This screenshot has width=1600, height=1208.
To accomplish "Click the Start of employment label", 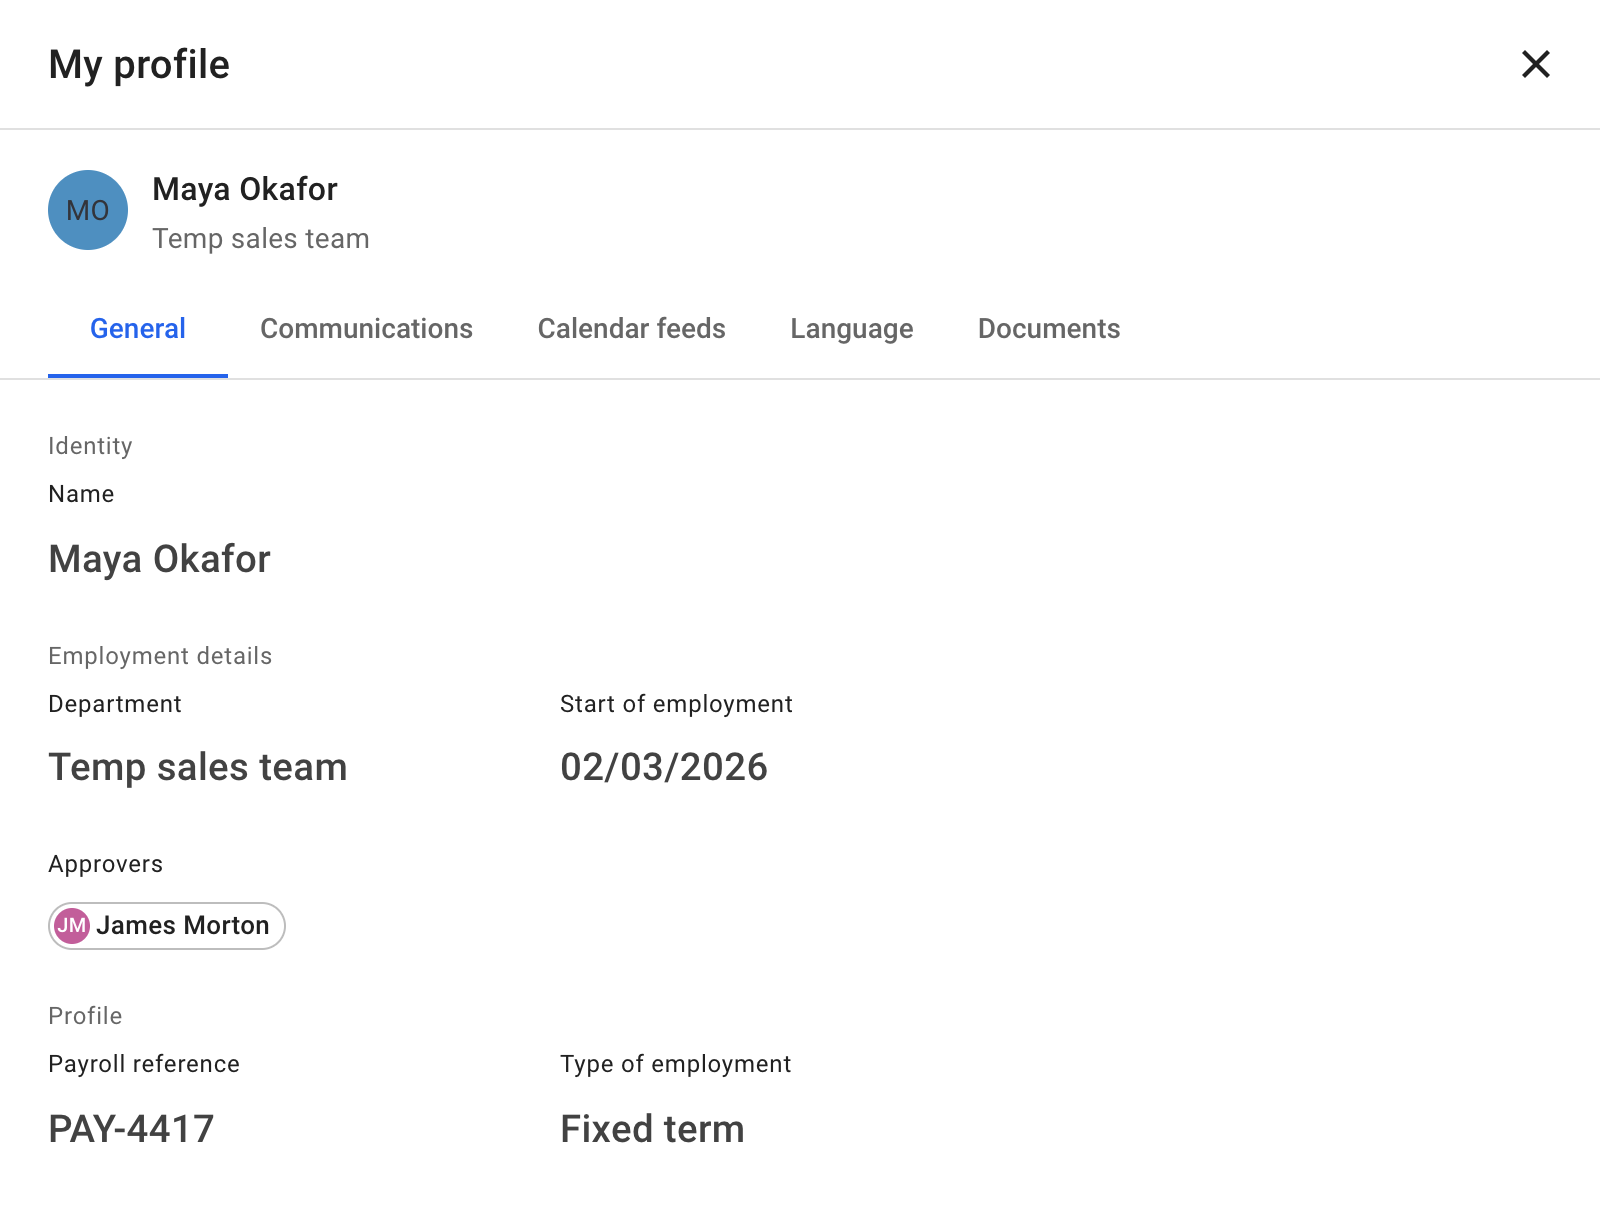I will (x=676, y=704).
